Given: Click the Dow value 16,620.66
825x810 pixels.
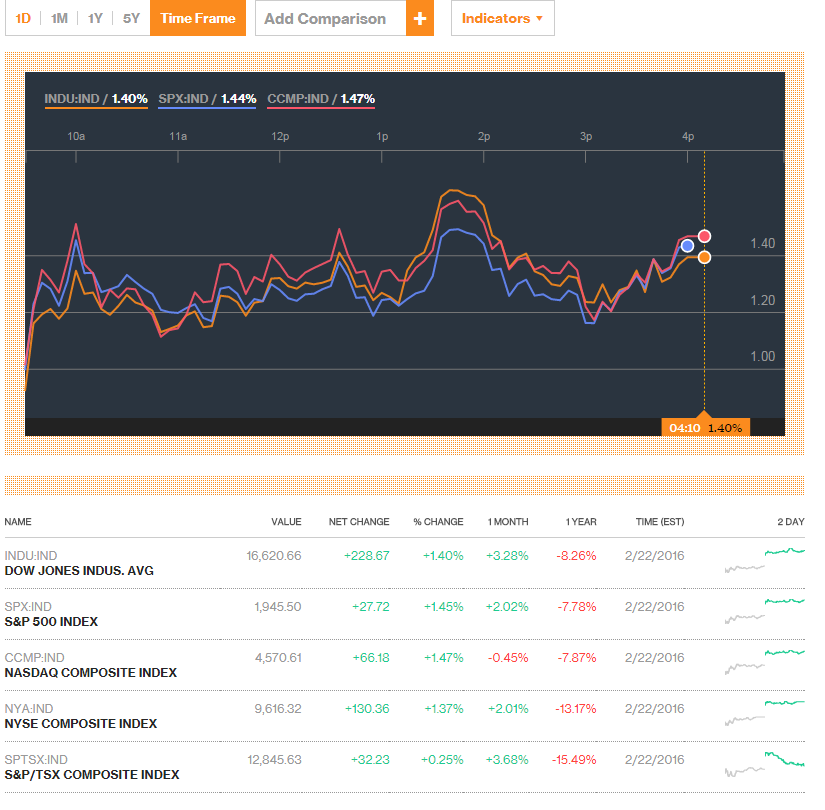Looking at the screenshot, I should pos(274,556).
